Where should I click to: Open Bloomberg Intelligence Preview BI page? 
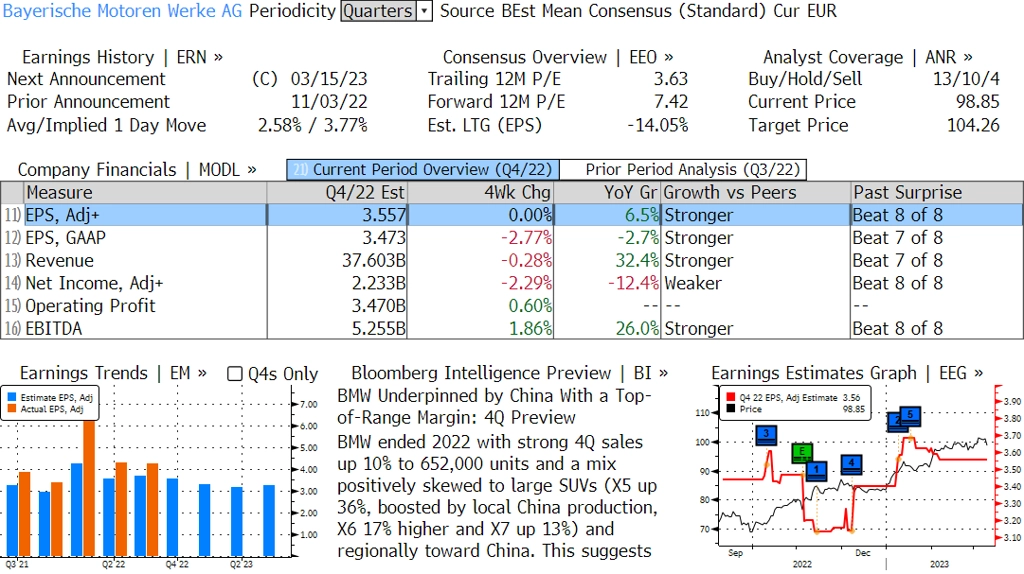pos(509,373)
